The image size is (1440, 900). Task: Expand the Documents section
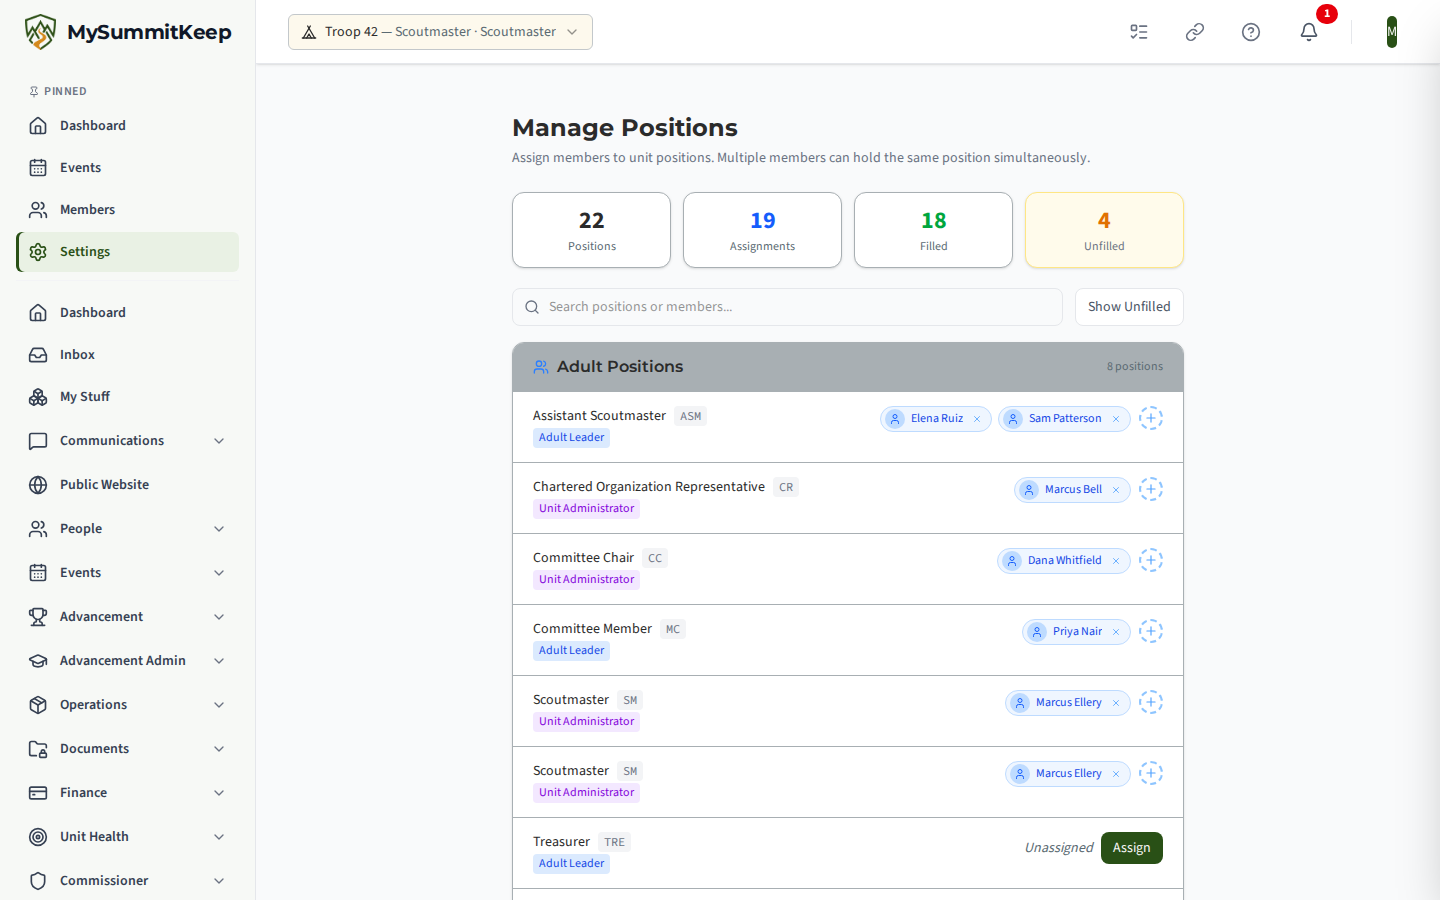[x=127, y=749]
